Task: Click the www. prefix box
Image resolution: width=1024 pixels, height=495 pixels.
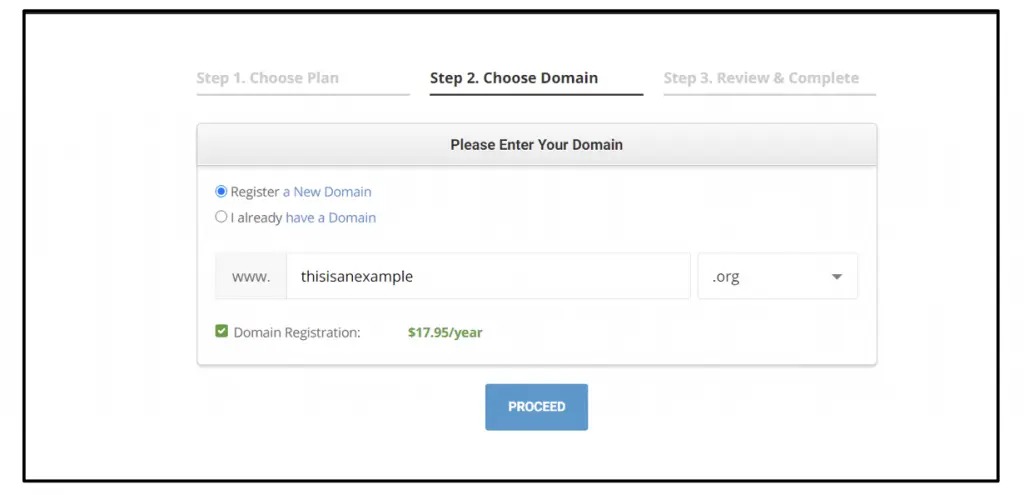Action: (251, 277)
